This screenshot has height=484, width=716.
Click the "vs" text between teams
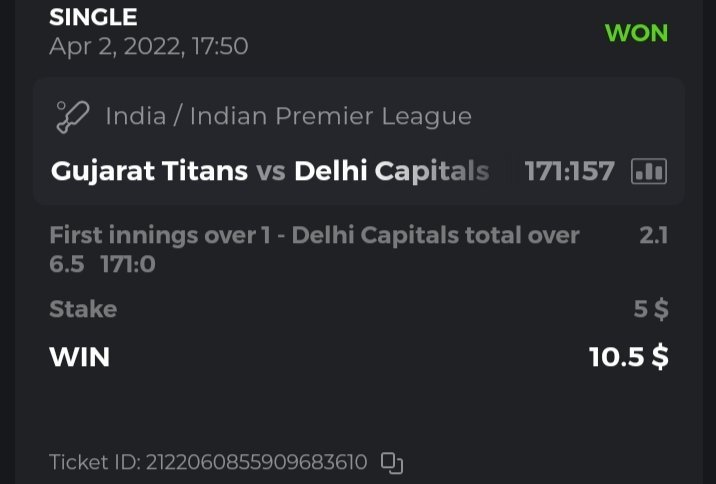click(271, 171)
